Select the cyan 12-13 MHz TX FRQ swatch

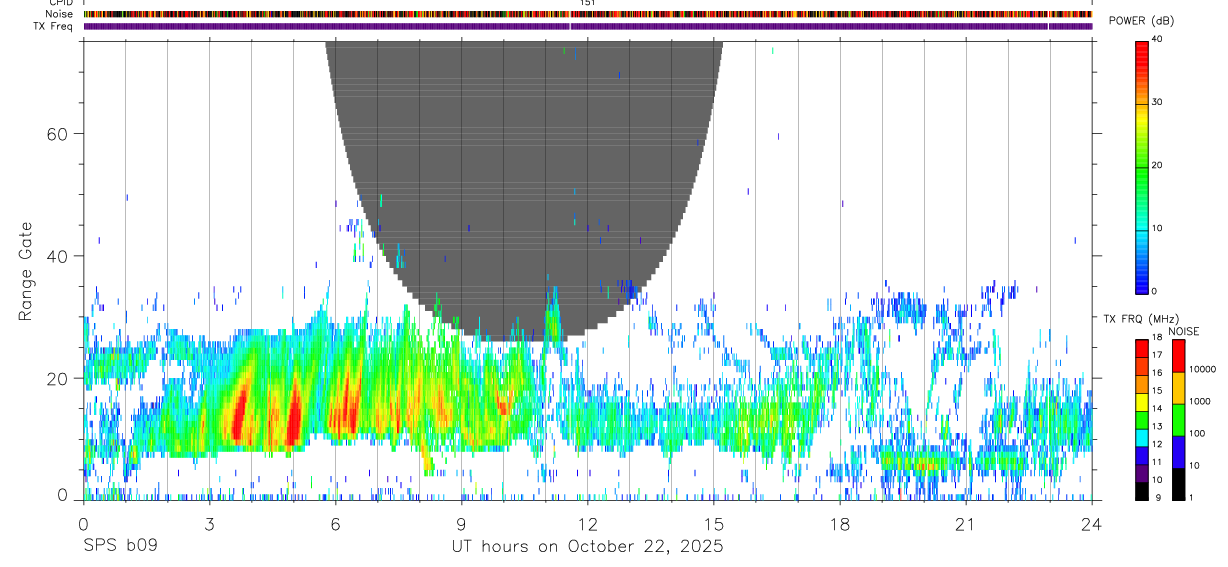[x=1141, y=438]
